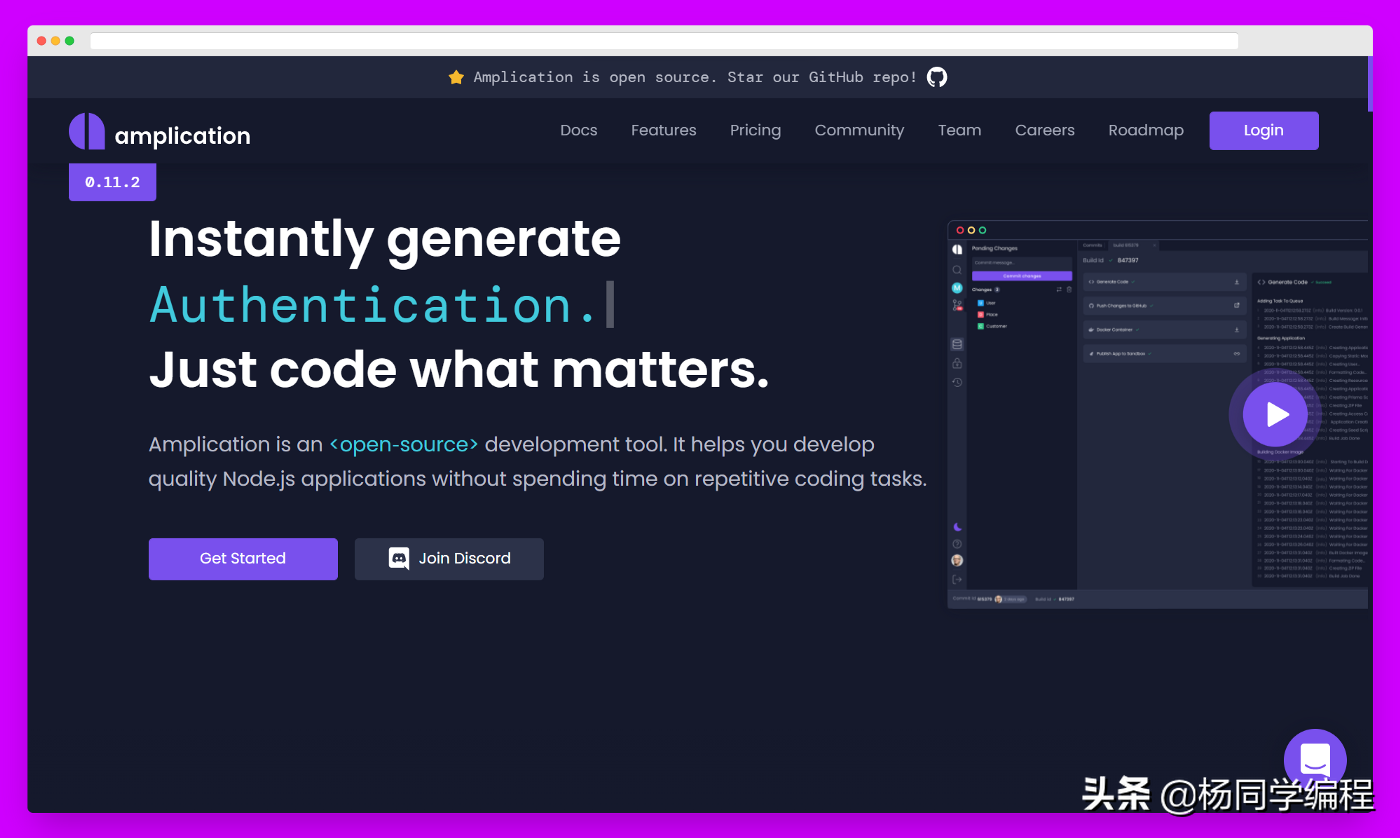Click the compare changes icon beside Changes
The height and width of the screenshot is (838, 1400).
coord(1059,290)
